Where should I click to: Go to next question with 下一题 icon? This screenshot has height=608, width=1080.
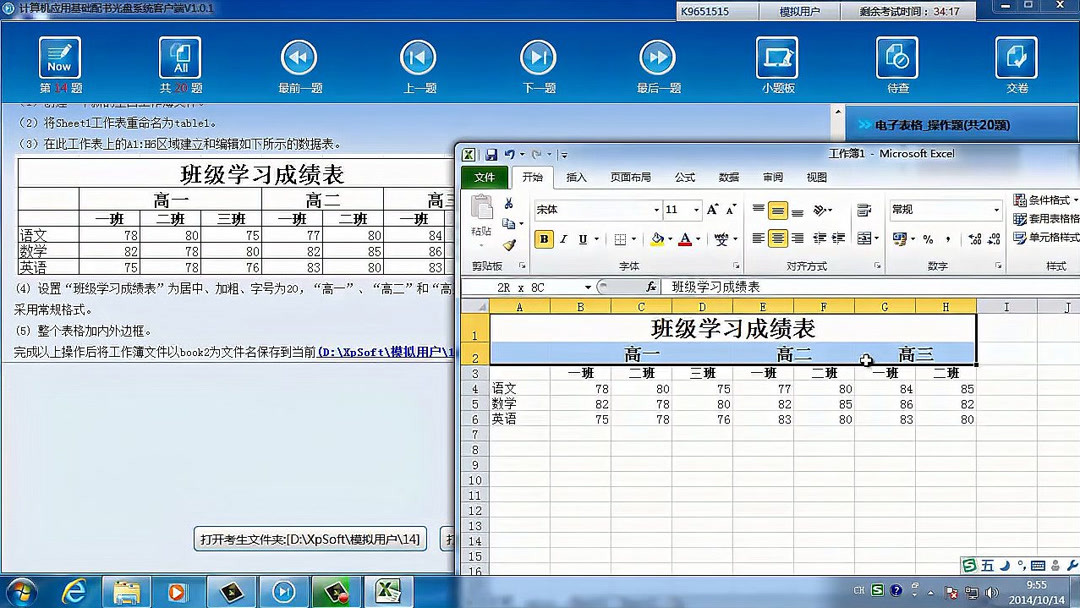click(x=538, y=57)
